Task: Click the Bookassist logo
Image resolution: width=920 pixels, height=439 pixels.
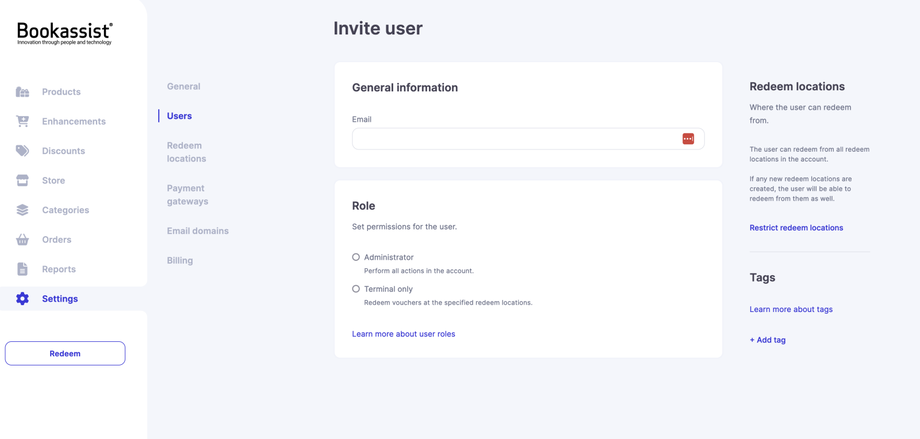Action: 65,33
